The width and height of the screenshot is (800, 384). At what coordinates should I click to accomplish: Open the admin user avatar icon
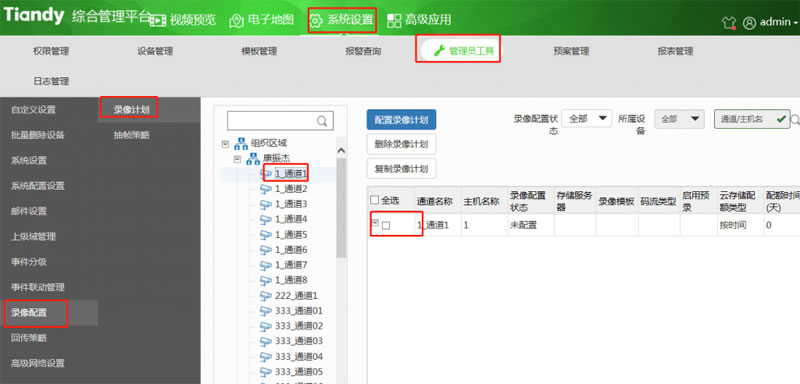click(x=749, y=22)
